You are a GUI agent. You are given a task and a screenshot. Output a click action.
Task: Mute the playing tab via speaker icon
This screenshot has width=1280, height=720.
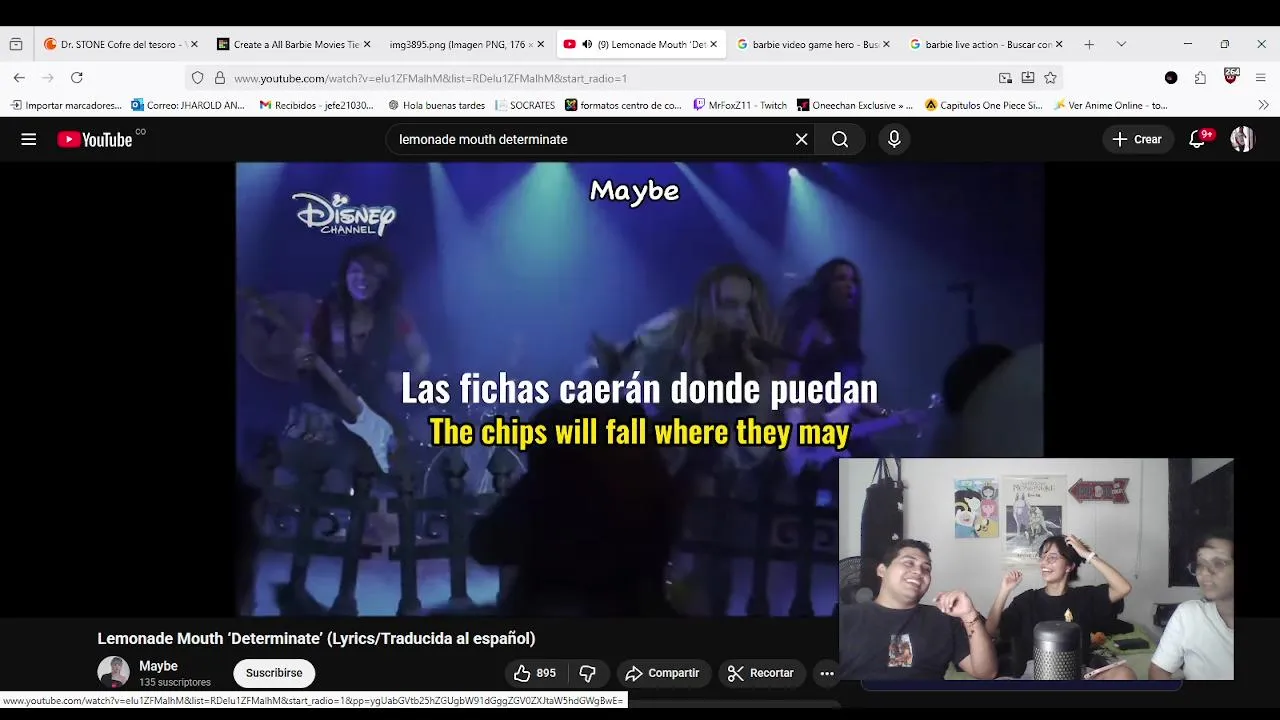click(587, 44)
